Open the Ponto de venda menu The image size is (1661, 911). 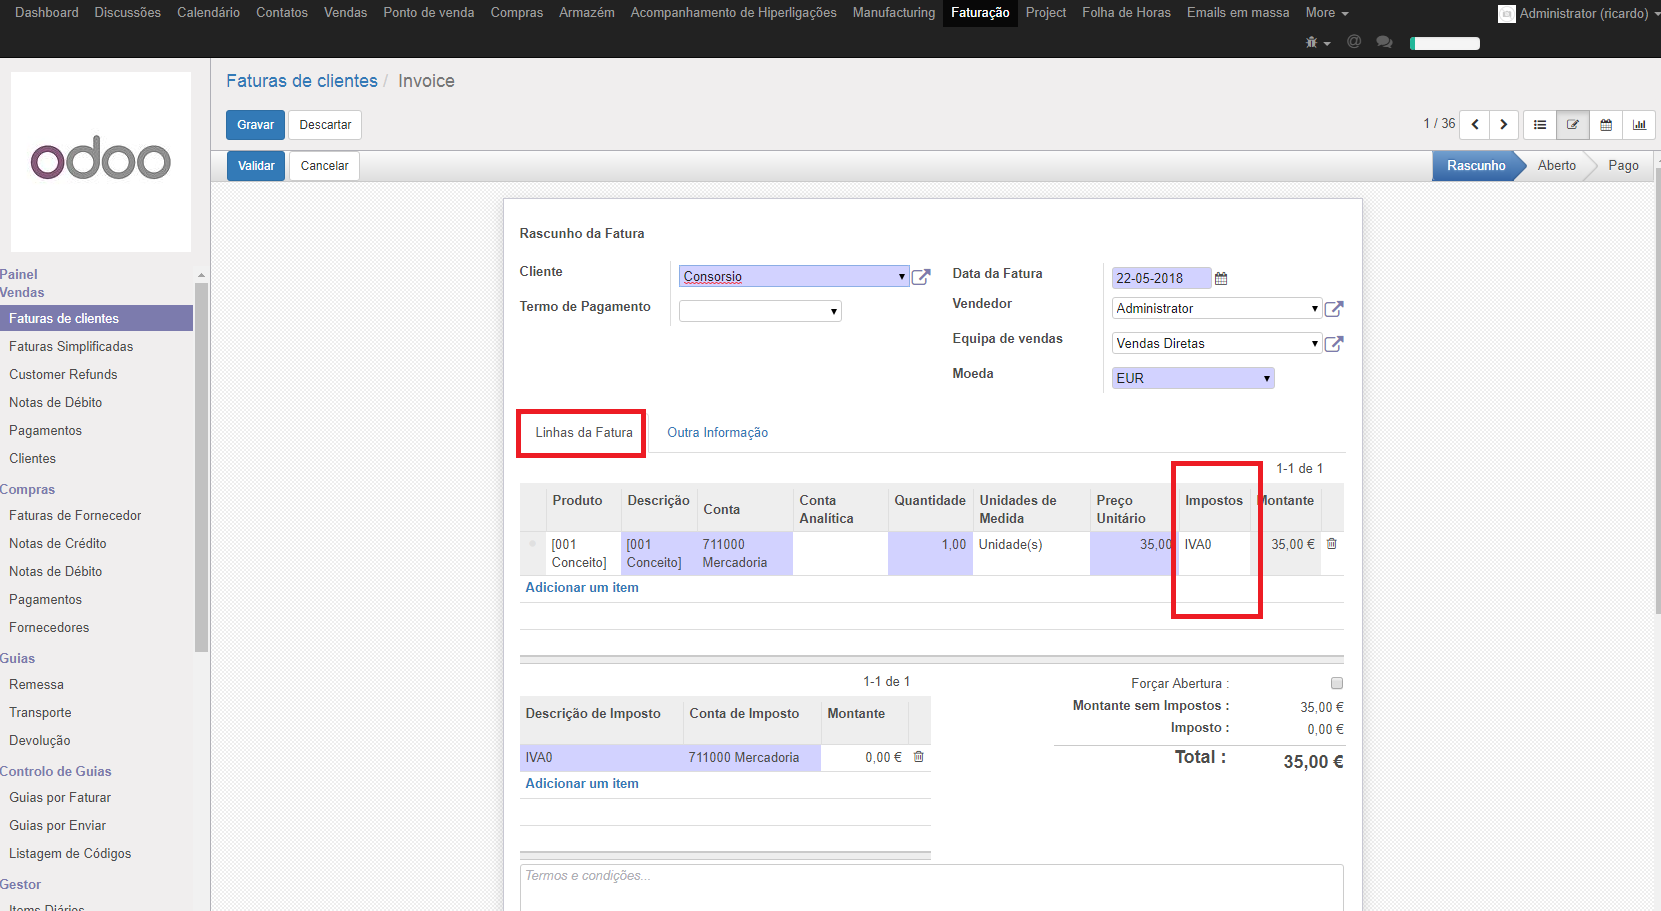[429, 13]
